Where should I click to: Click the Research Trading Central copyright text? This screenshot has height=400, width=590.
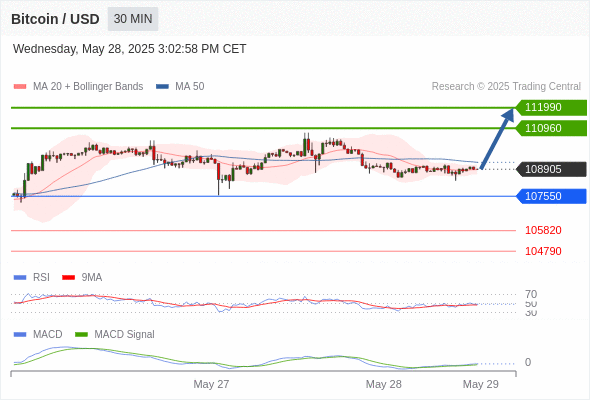click(x=506, y=87)
